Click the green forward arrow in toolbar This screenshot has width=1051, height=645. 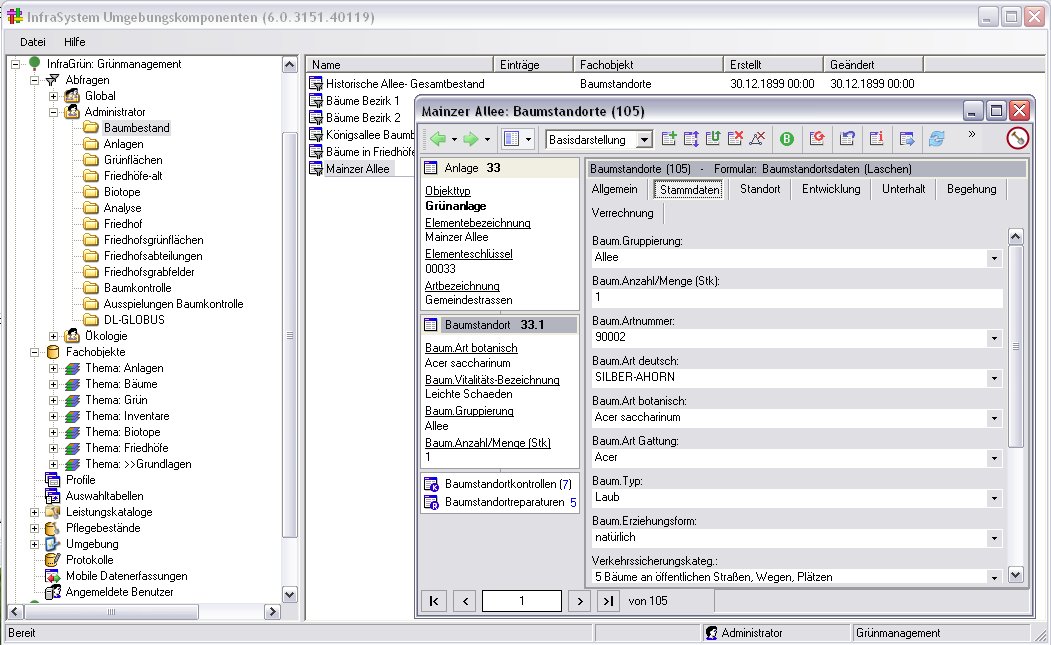(x=470, y=139)
